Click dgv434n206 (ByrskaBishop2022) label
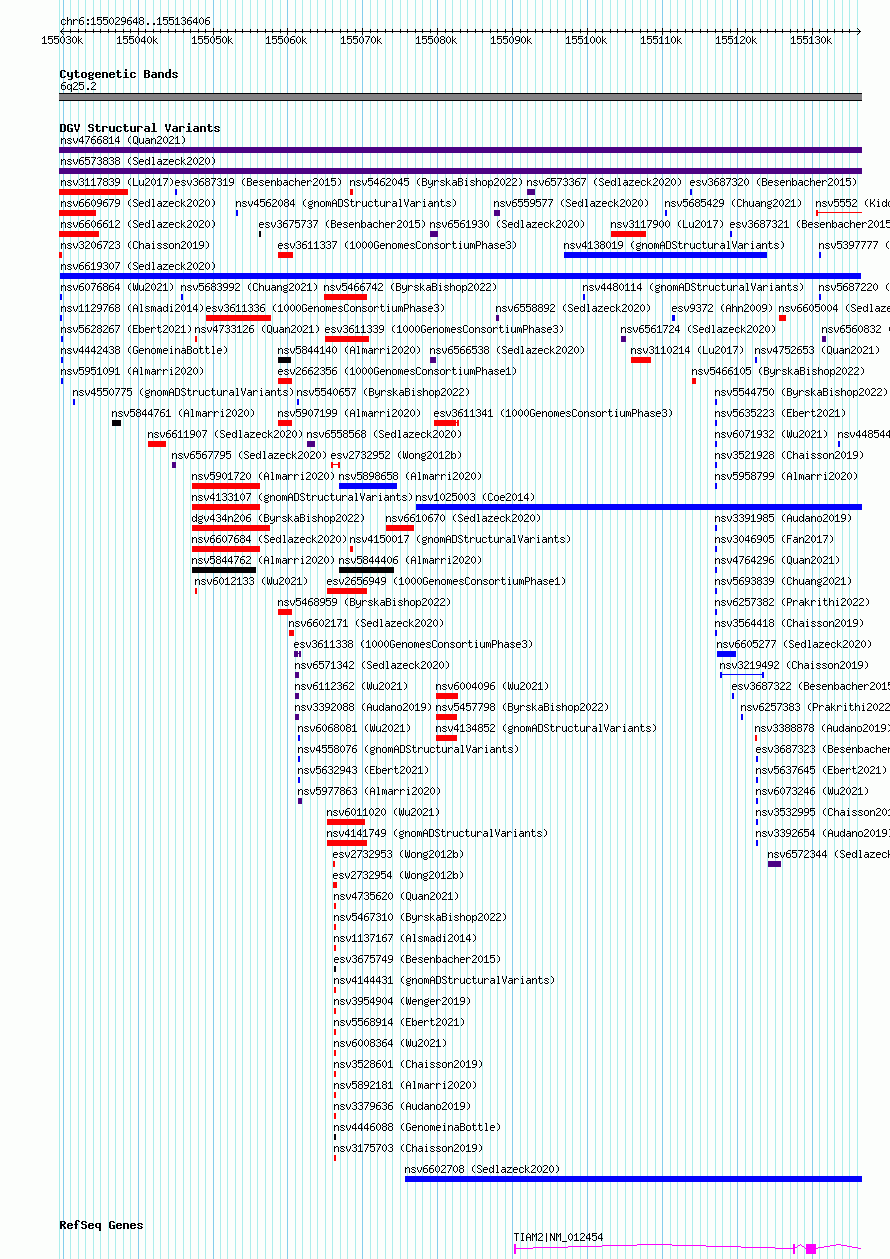Screen dimensions: 890x1259 point(278,518)
